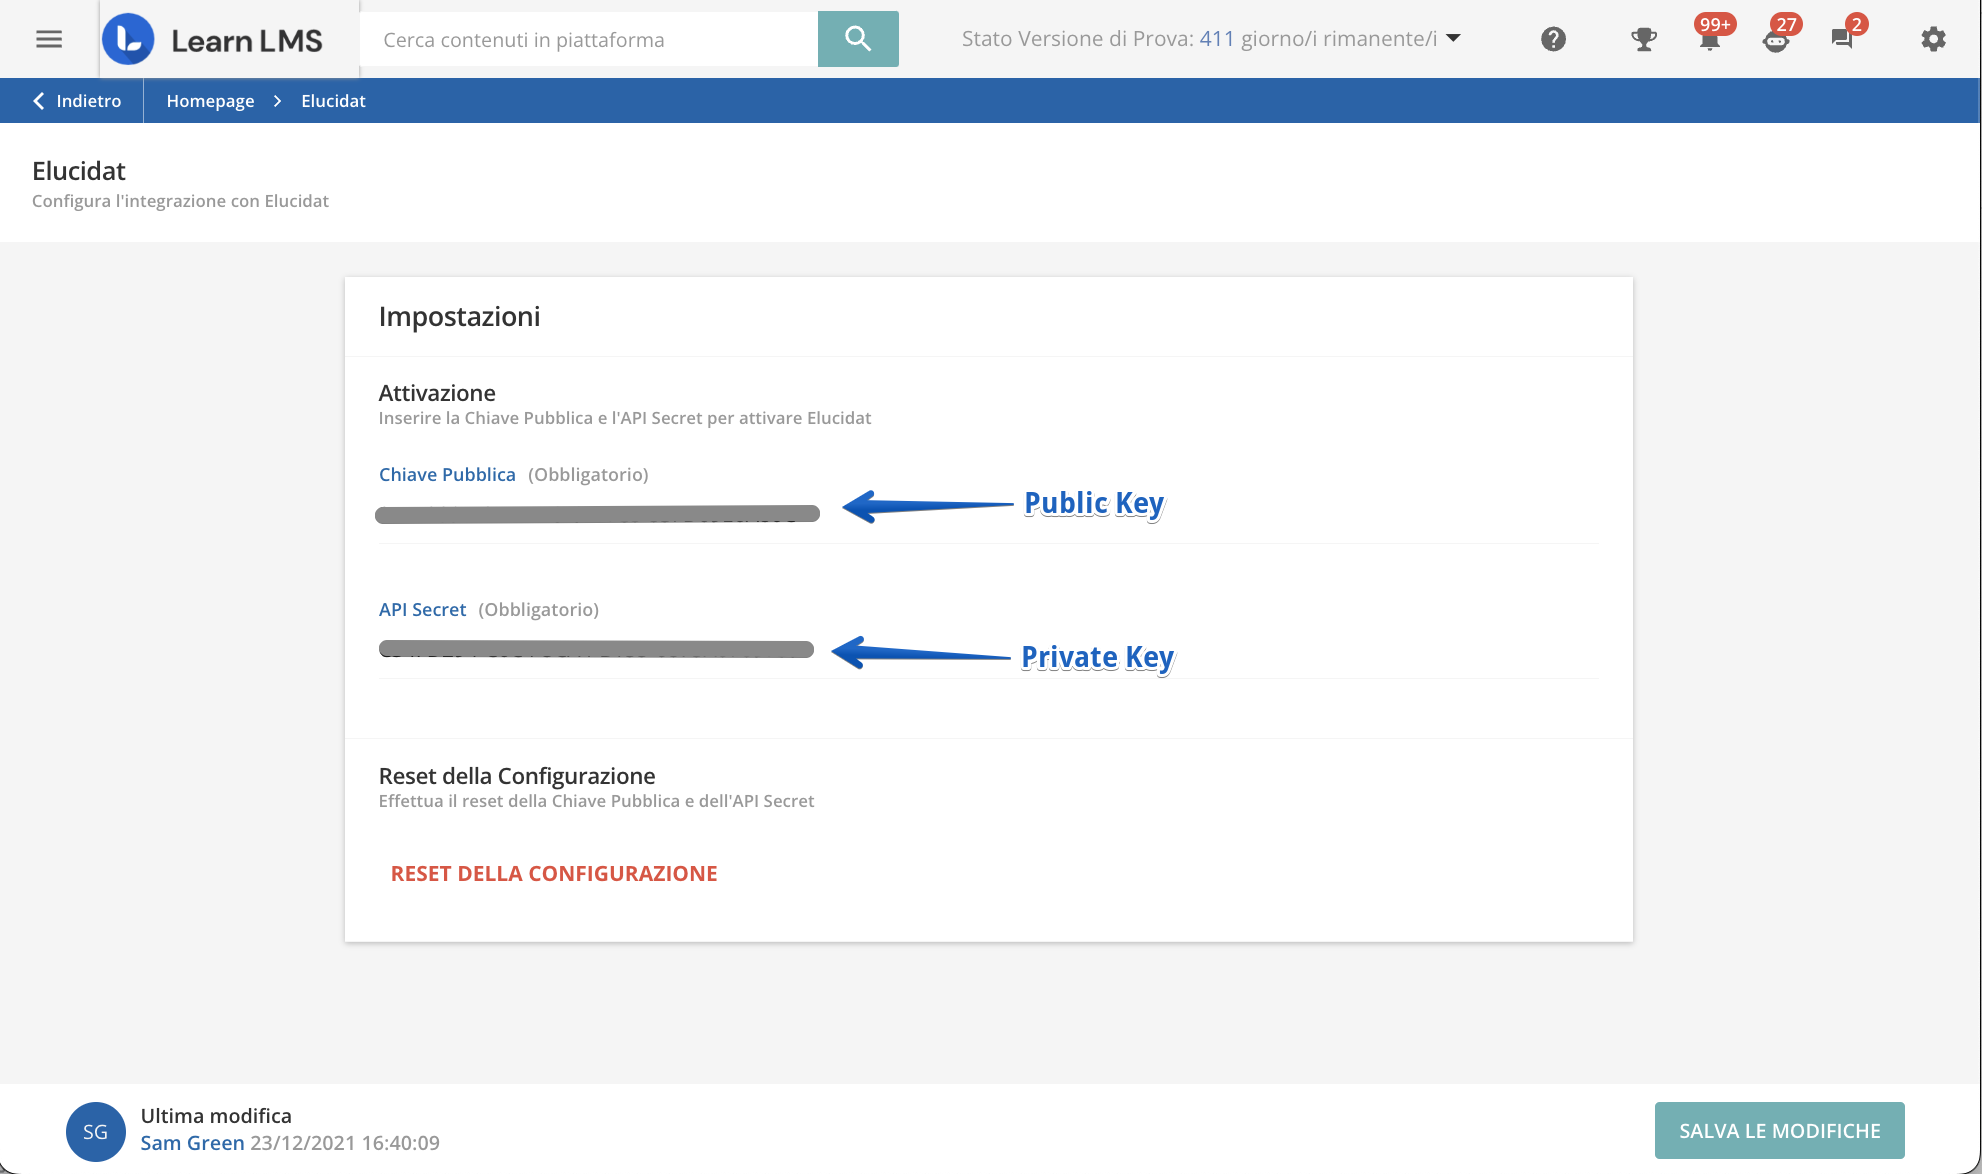Open Sam Green user profile link

[192, 1142]
